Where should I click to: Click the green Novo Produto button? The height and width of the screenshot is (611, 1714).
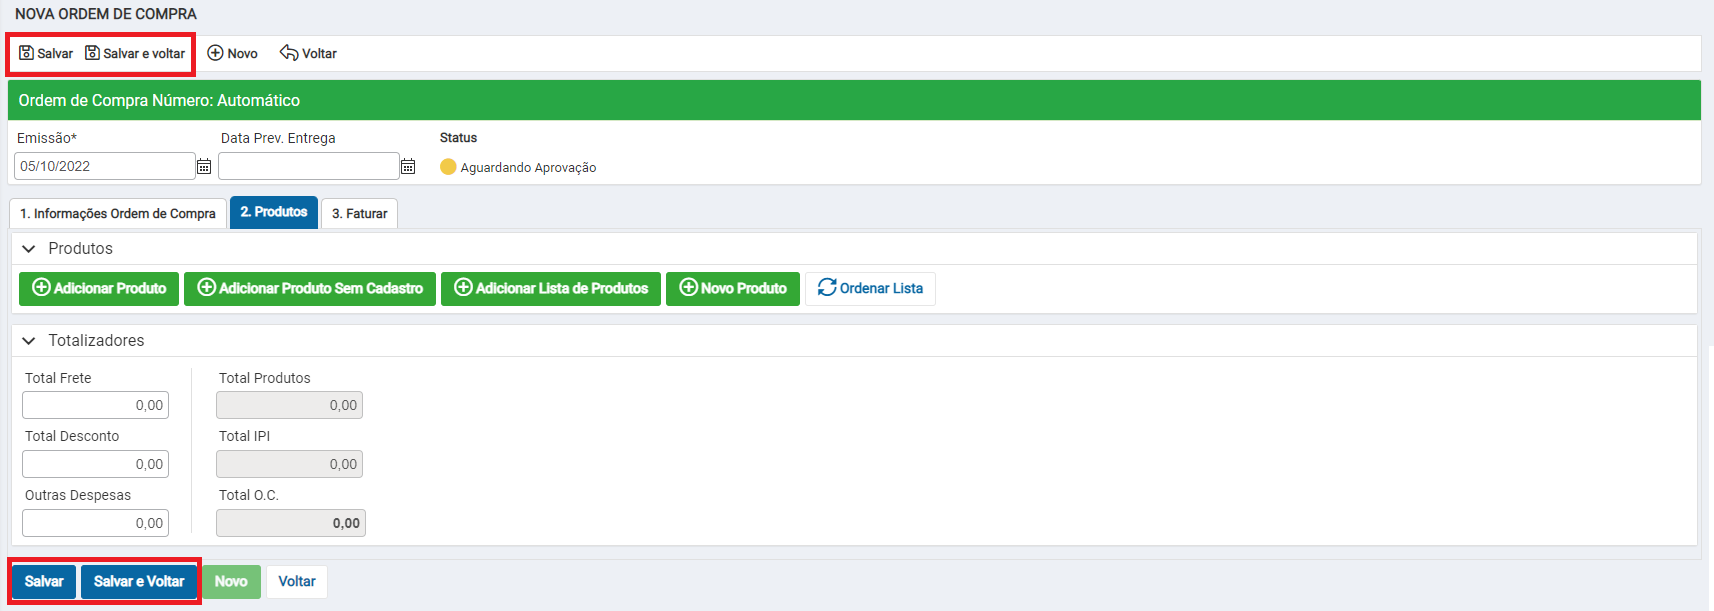coord(733,288)
